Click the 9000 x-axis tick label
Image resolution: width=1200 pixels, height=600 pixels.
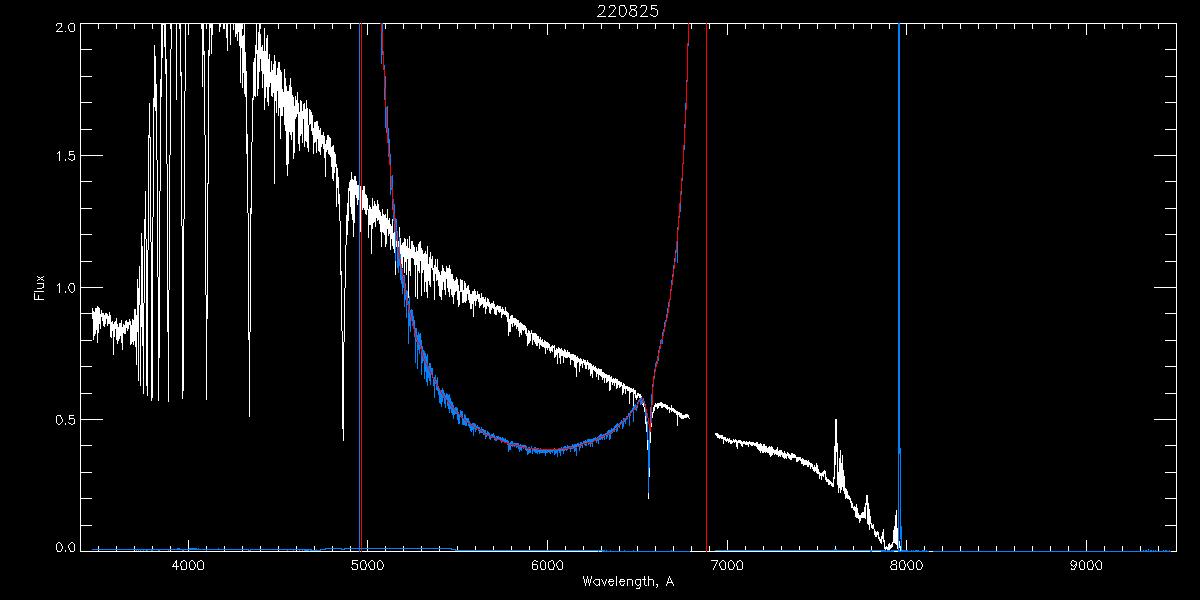(1086, 566)
